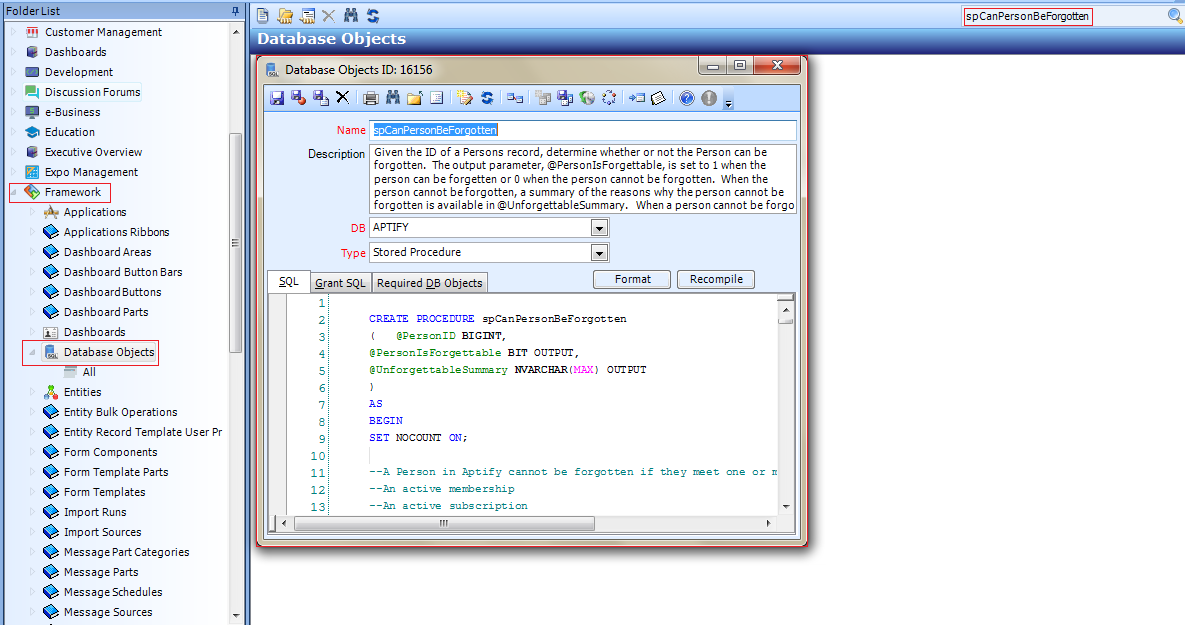Click the pin icon on the Folder List header
1185x625 pixels.
click(235, 11)
